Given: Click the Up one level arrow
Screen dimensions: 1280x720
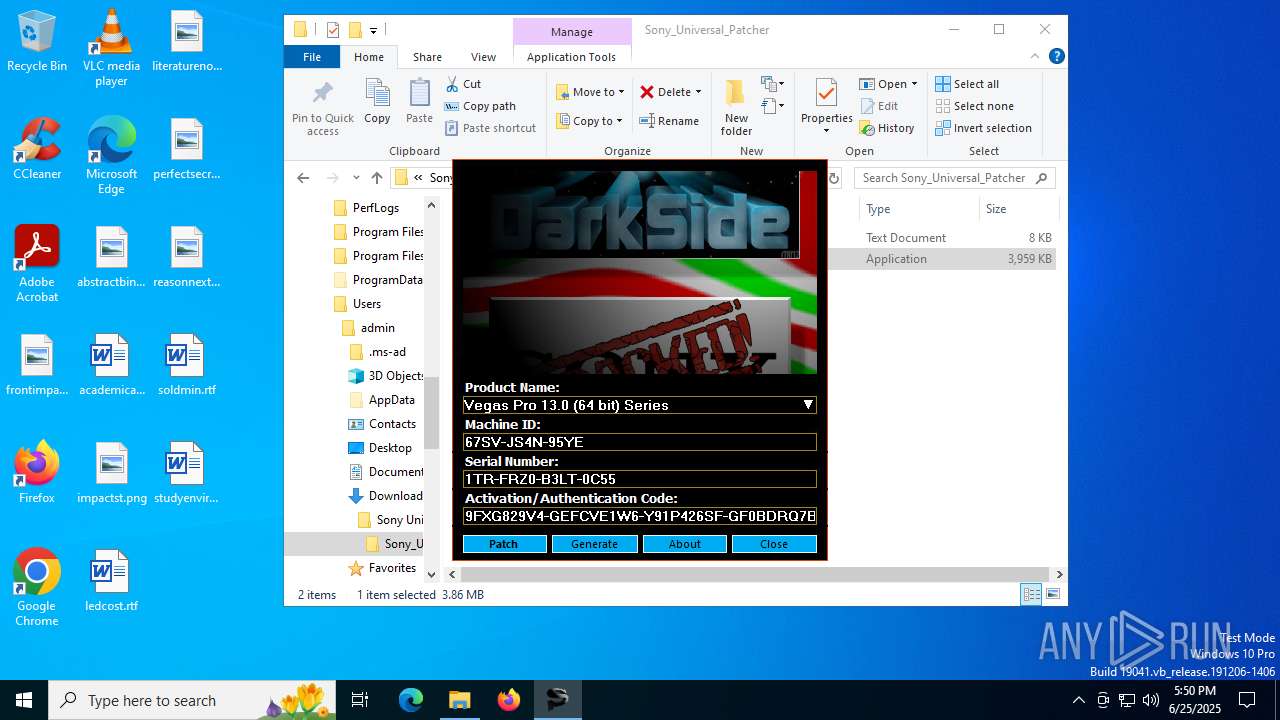Looking at the screenshot, I should click(376, 178).
